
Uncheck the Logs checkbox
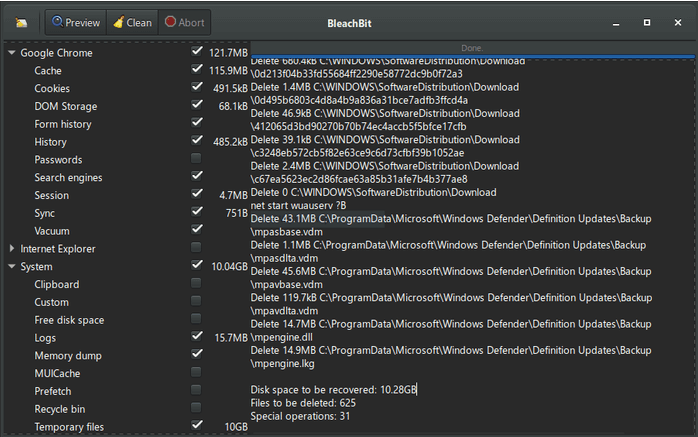(196, 336)
